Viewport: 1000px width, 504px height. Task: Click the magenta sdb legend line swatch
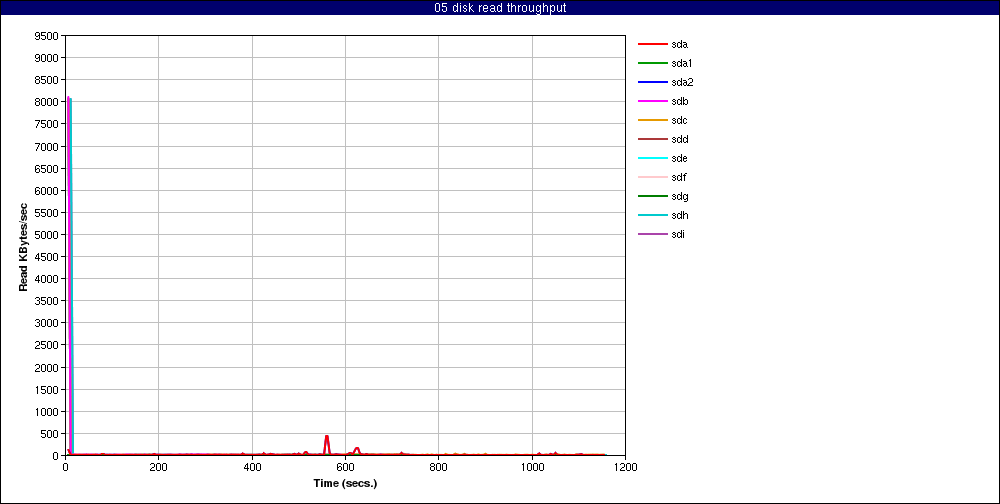pos(652,101)
